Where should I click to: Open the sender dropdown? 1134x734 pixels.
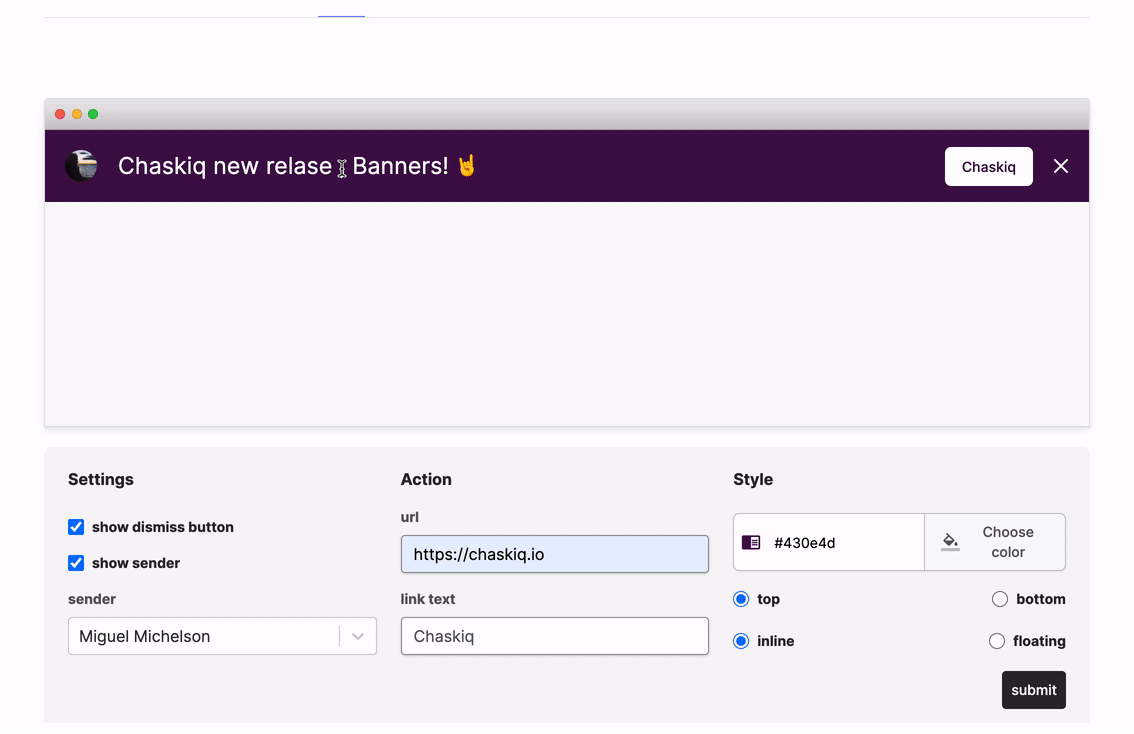[x=222, y=636]
